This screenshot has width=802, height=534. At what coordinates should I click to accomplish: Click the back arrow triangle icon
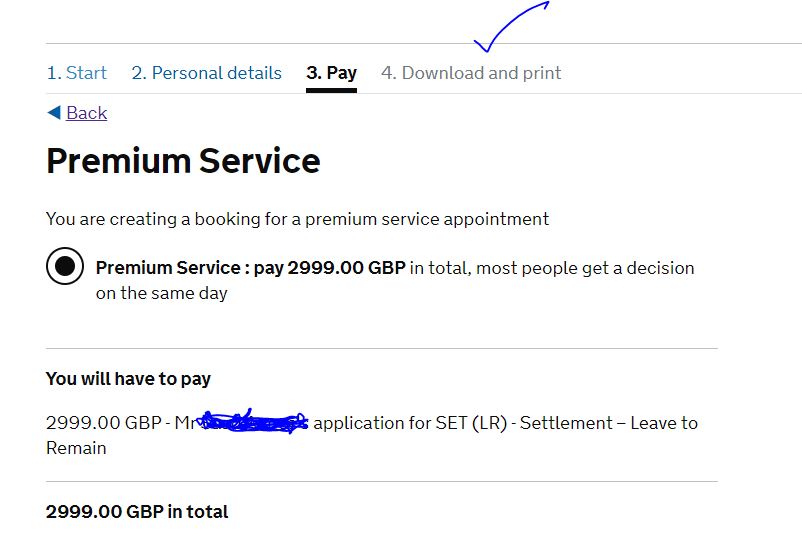click(x=53, y=113)
